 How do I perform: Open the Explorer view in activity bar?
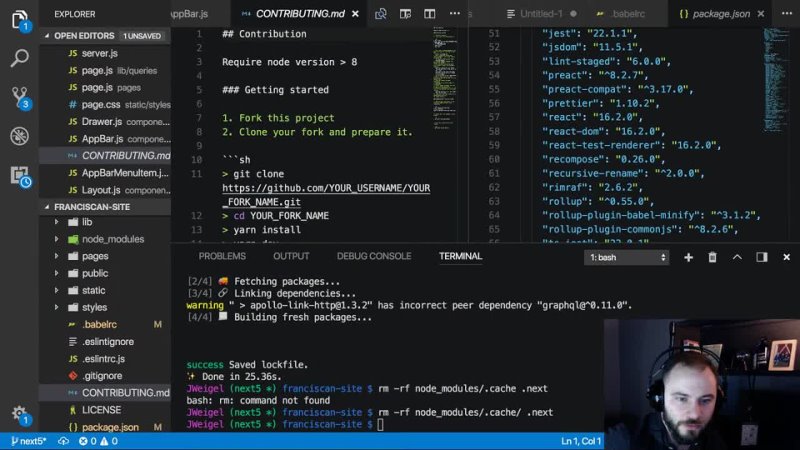pos(19,19)
